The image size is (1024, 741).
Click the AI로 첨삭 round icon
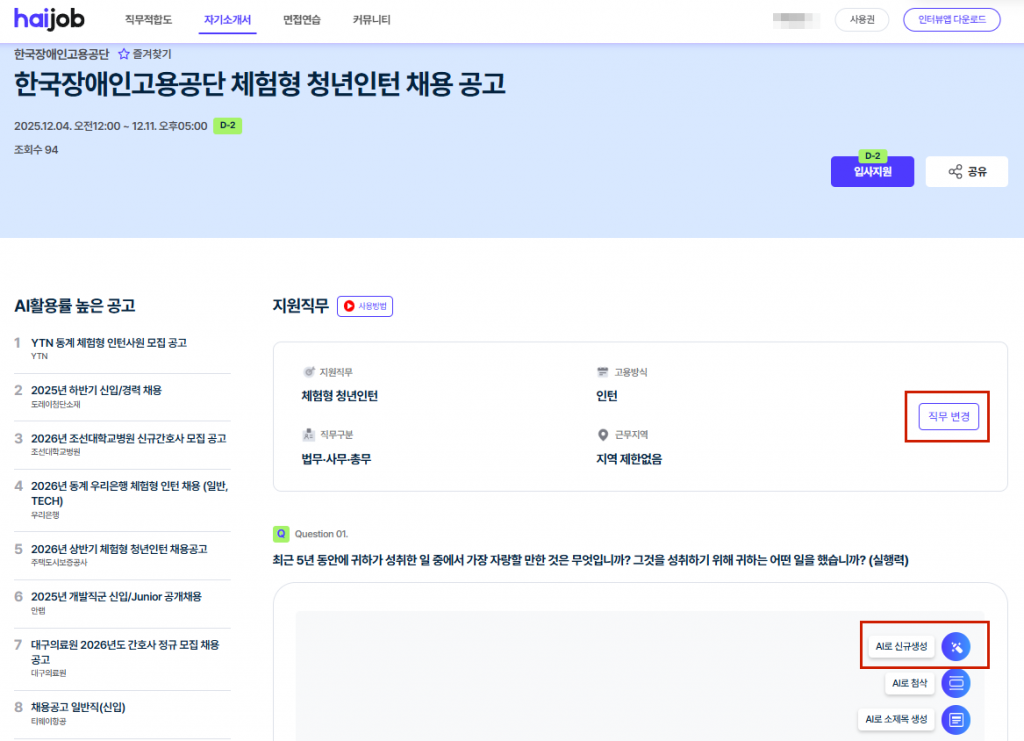pyautogui.click(x=956, y=684)
